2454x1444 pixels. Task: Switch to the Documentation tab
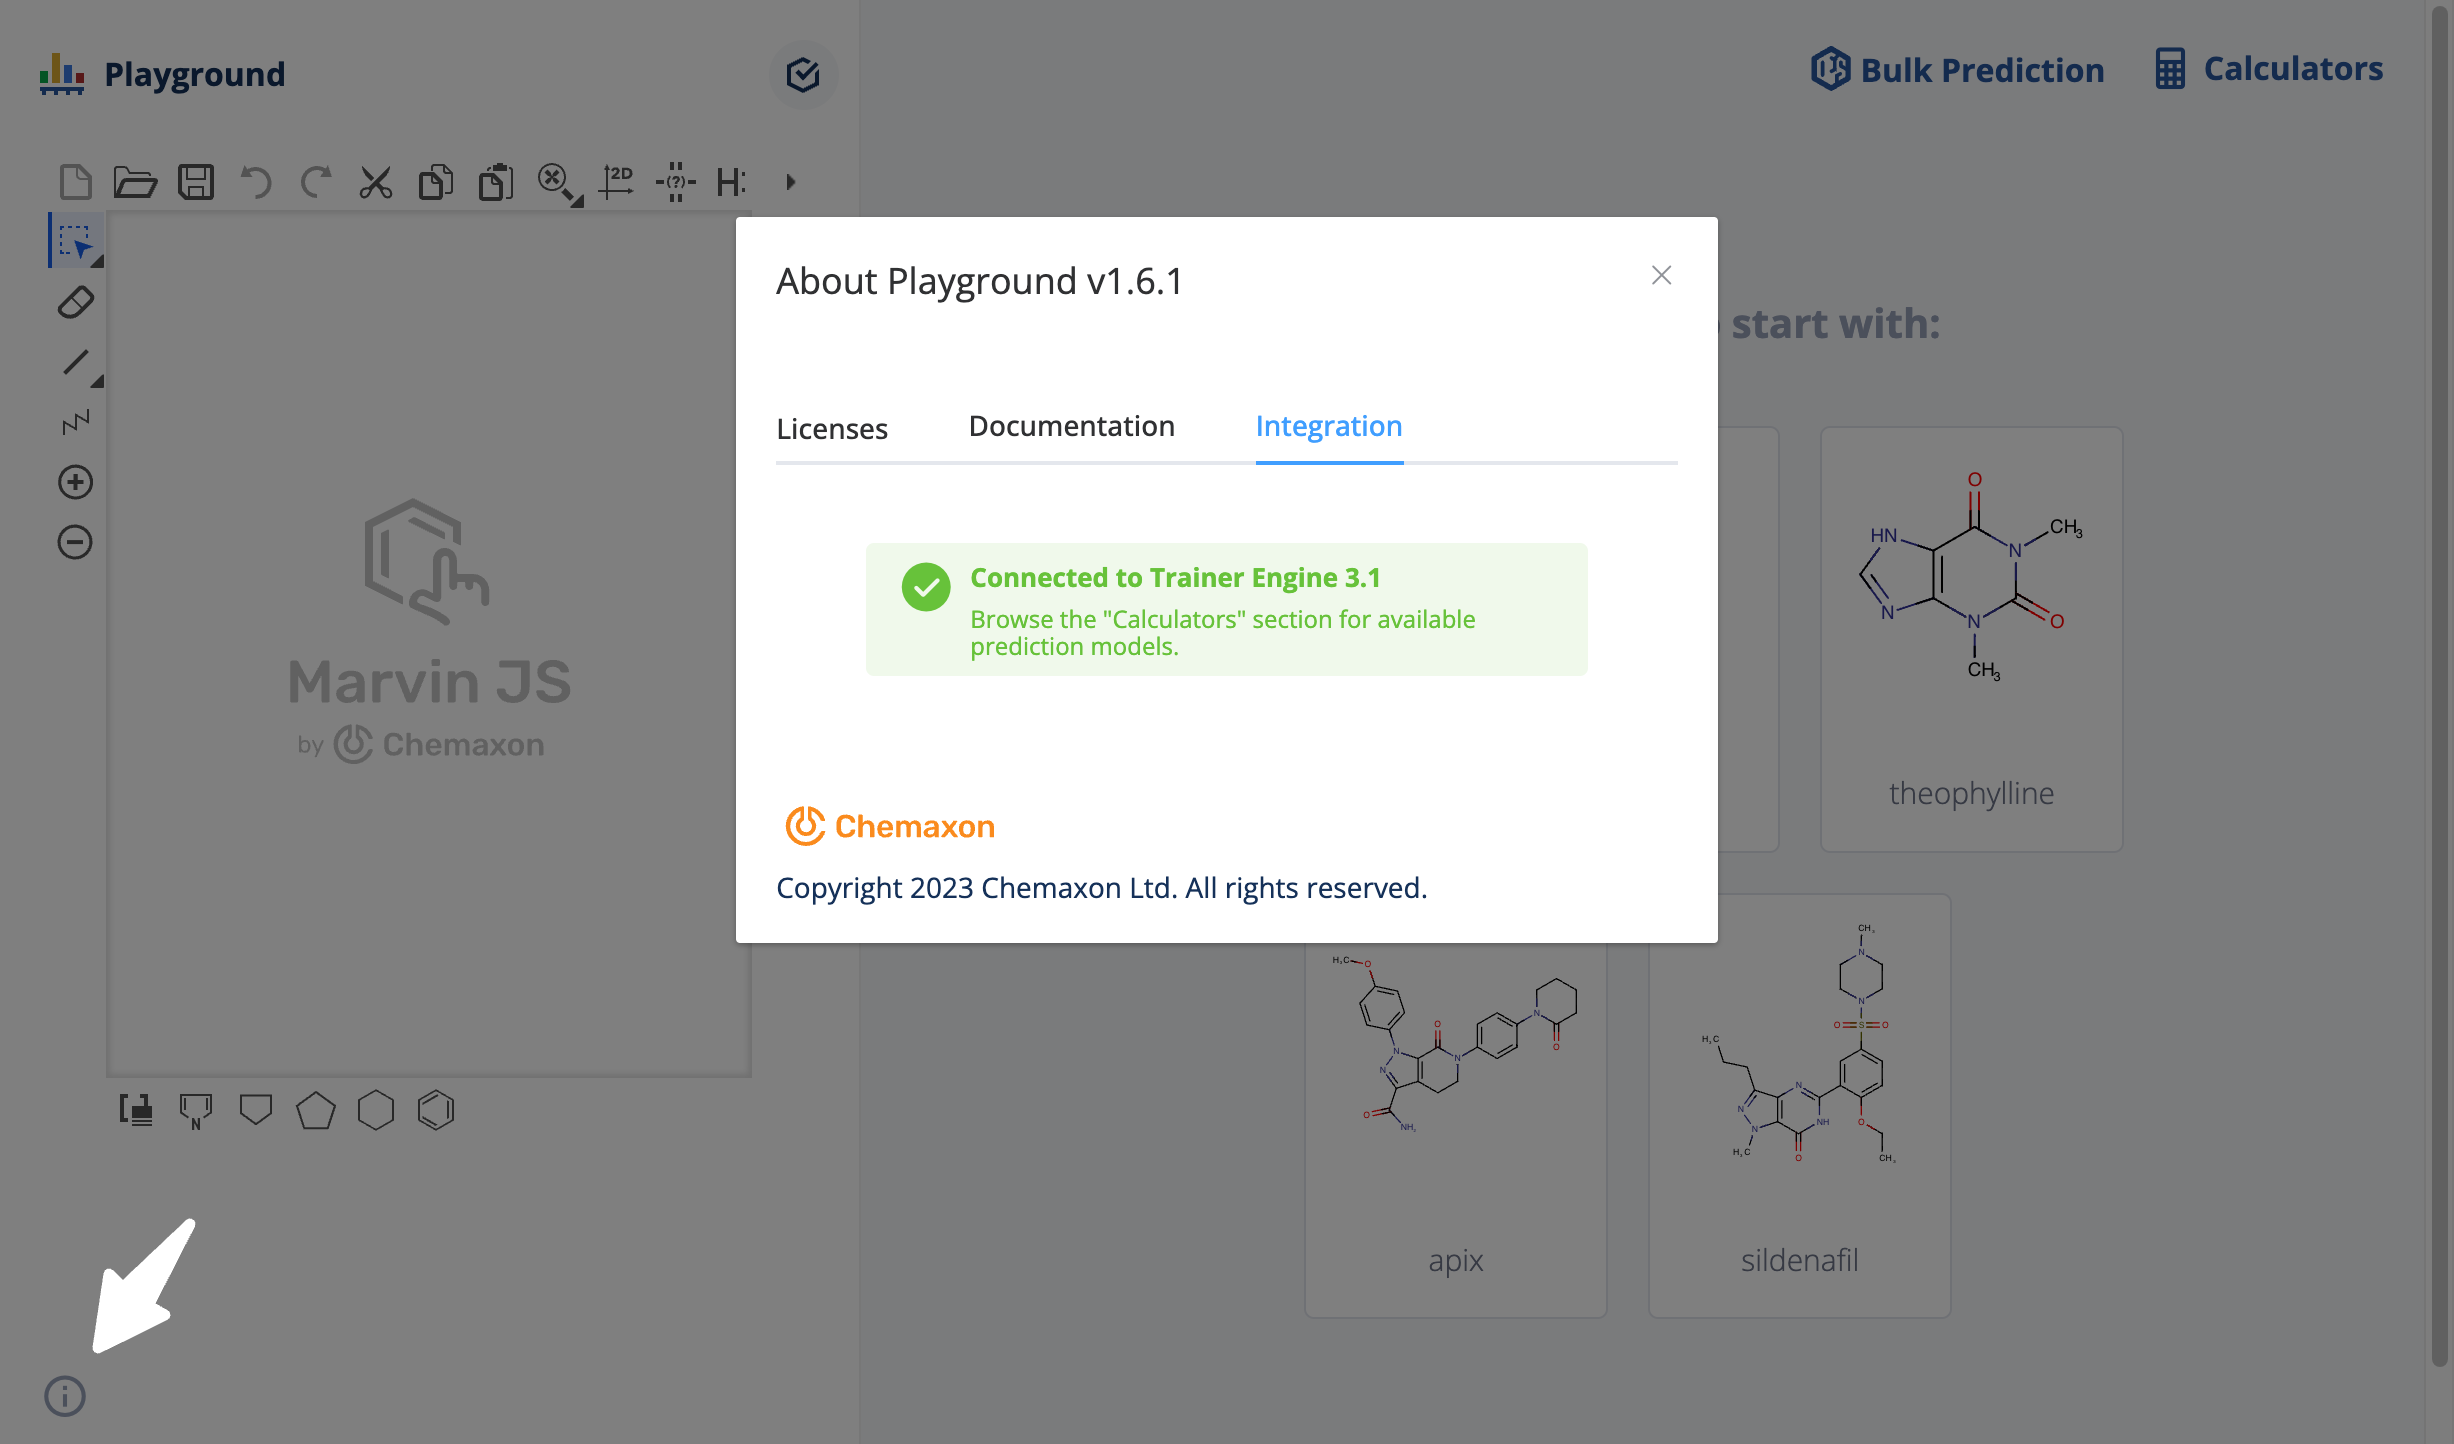(x=1072, y=426)
